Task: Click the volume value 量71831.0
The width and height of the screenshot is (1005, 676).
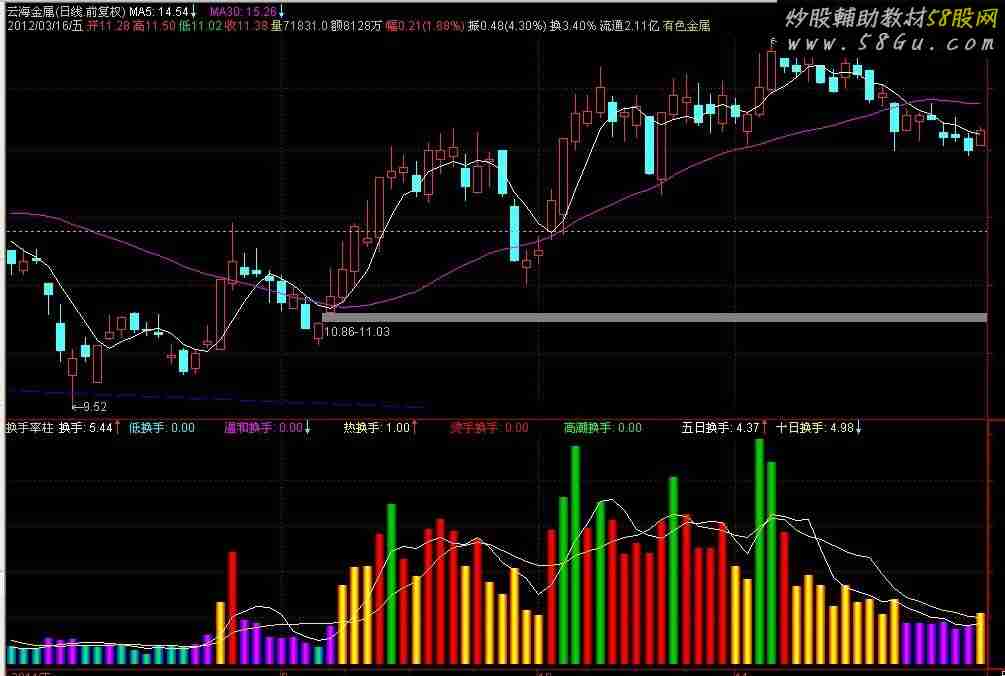Action: coord(299,26)
